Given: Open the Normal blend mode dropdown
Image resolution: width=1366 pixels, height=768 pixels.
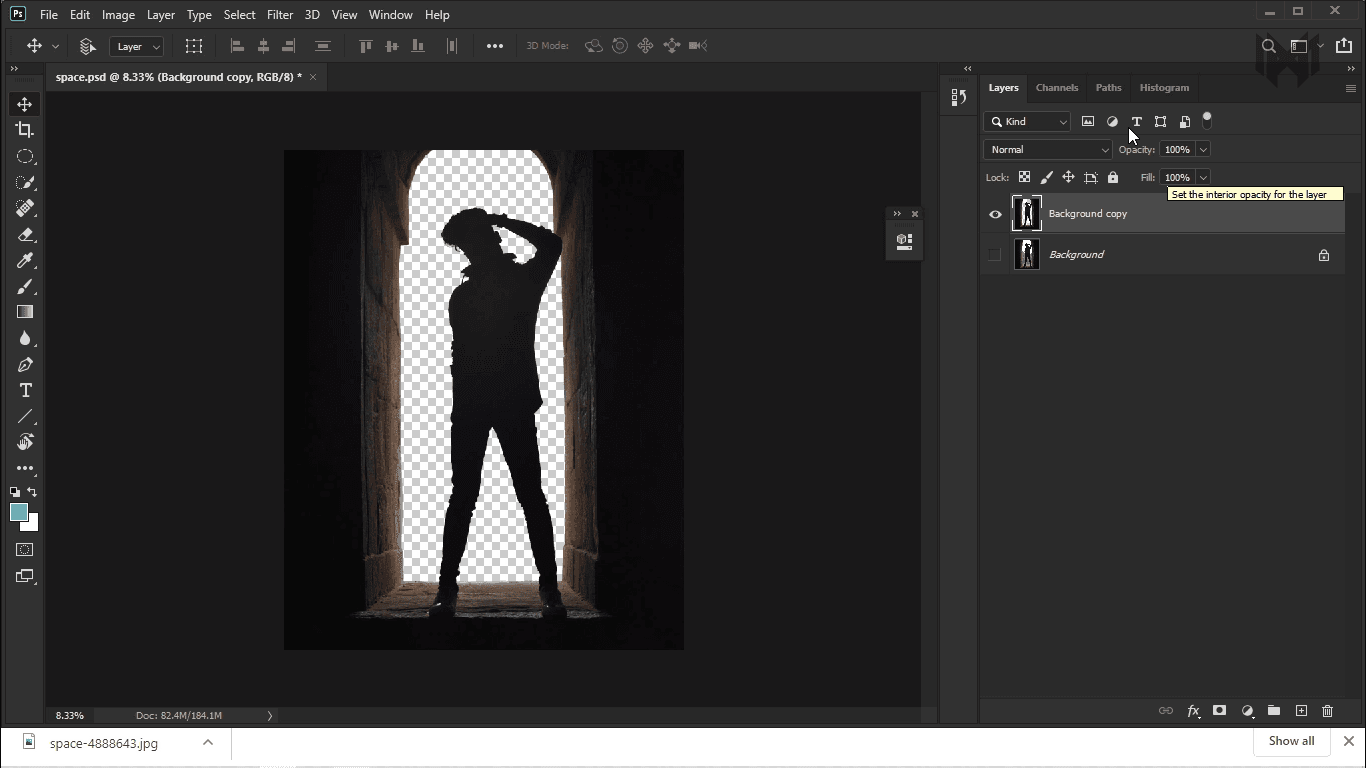Looking at the screenshot, I should coord(1048,149).
